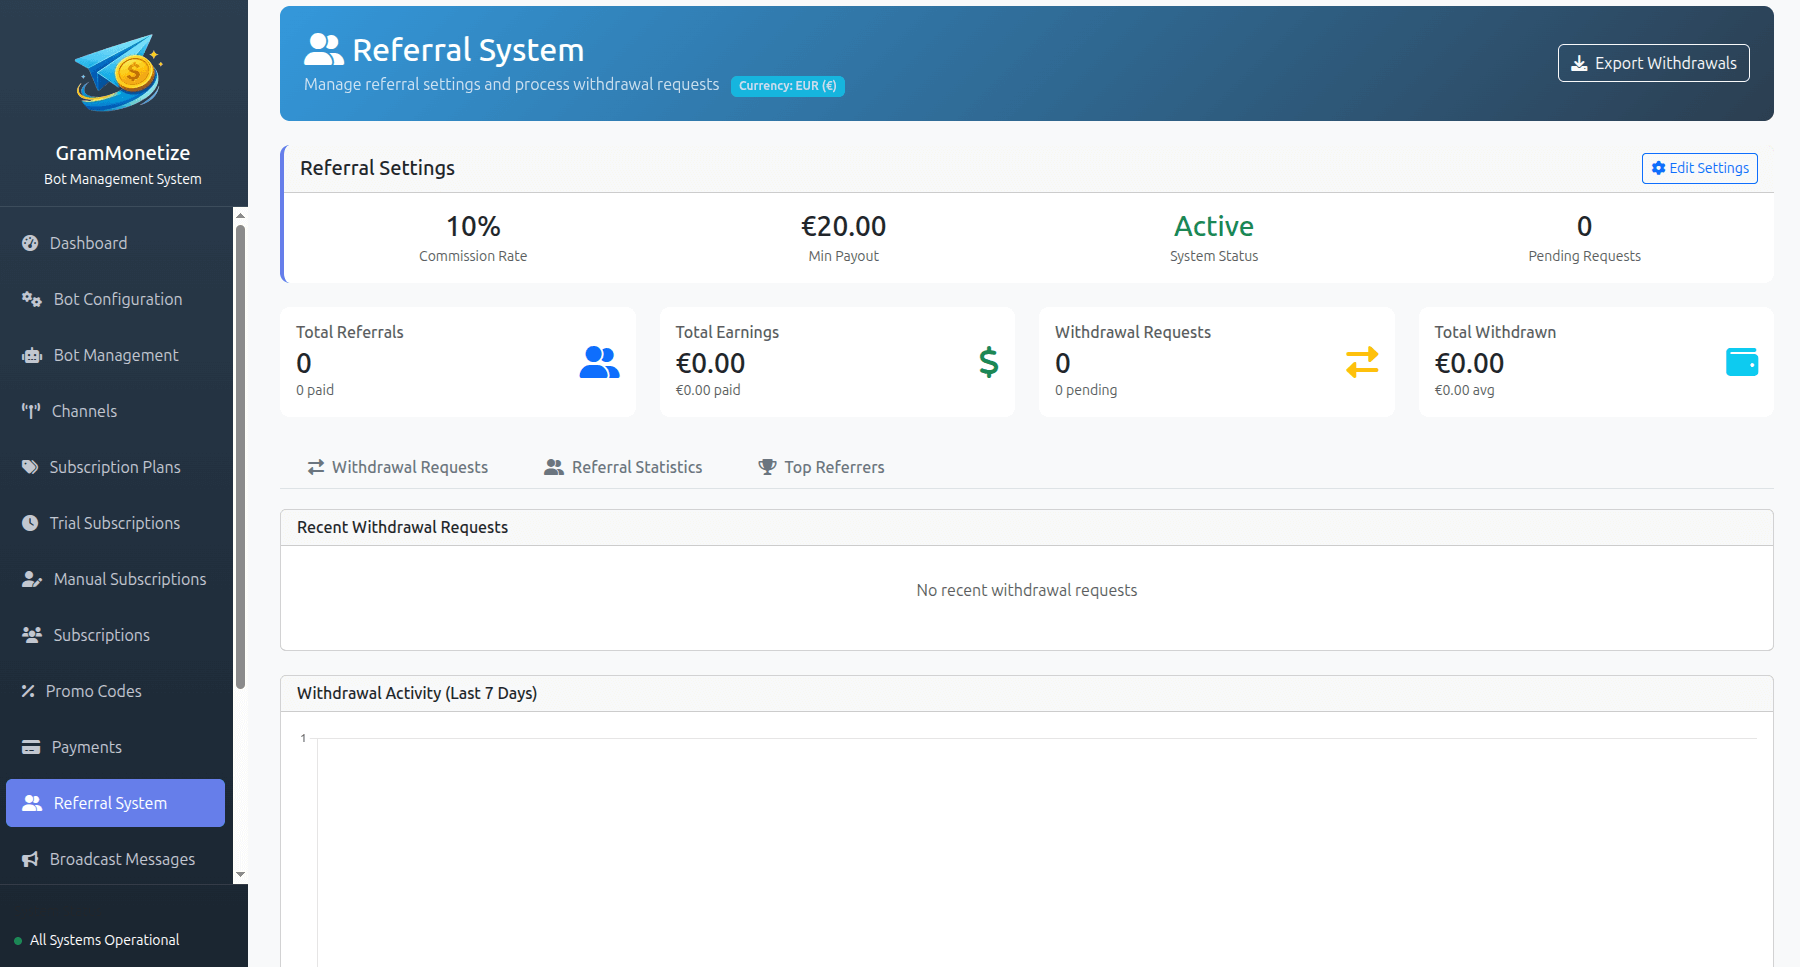Click the Channels antenna icon
This screenshot has height=967, width=1800.
(29, 411)
